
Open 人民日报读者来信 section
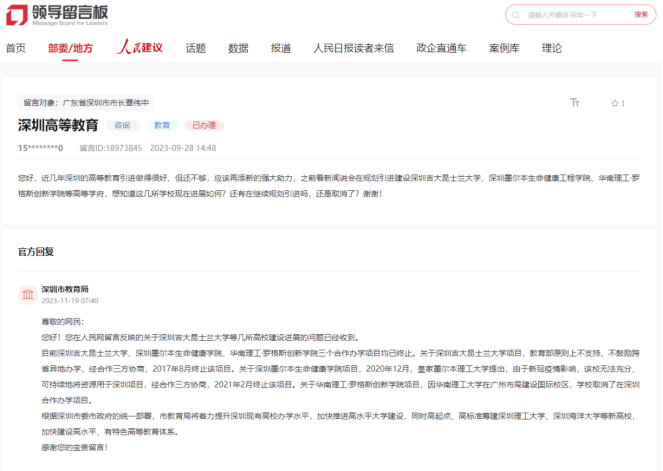point(353,48)
